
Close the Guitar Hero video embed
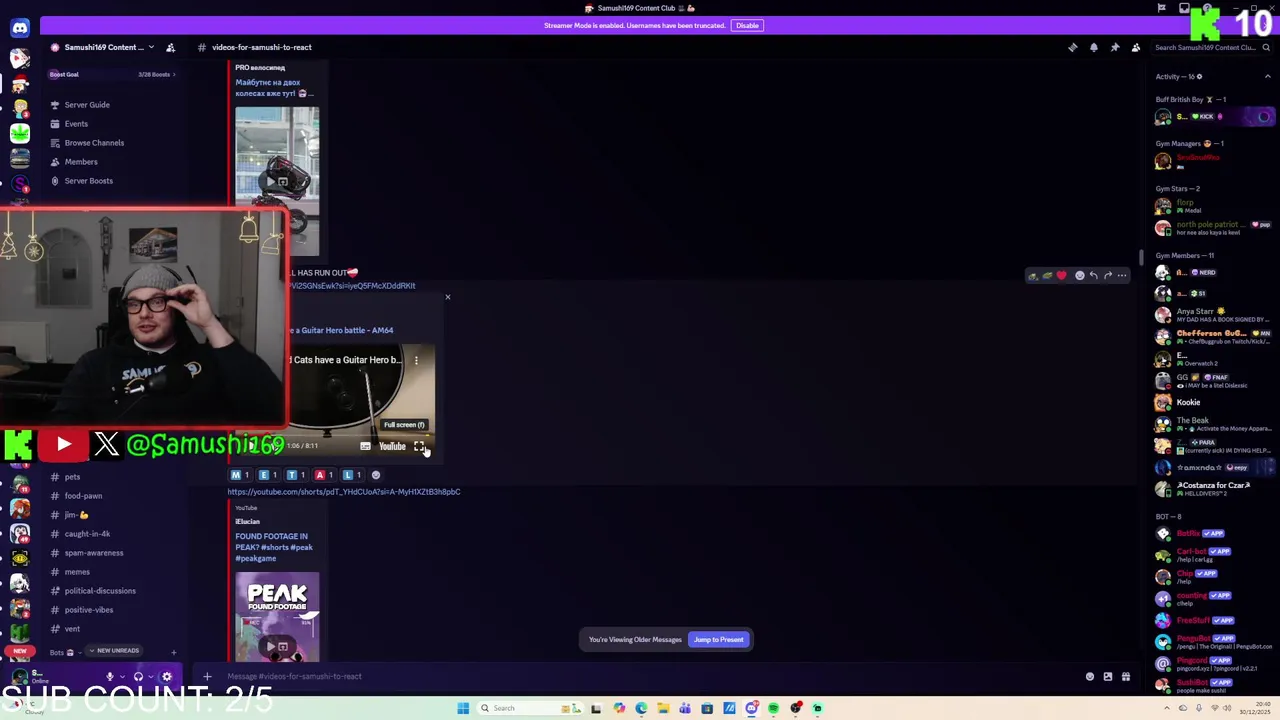point(447,297)
